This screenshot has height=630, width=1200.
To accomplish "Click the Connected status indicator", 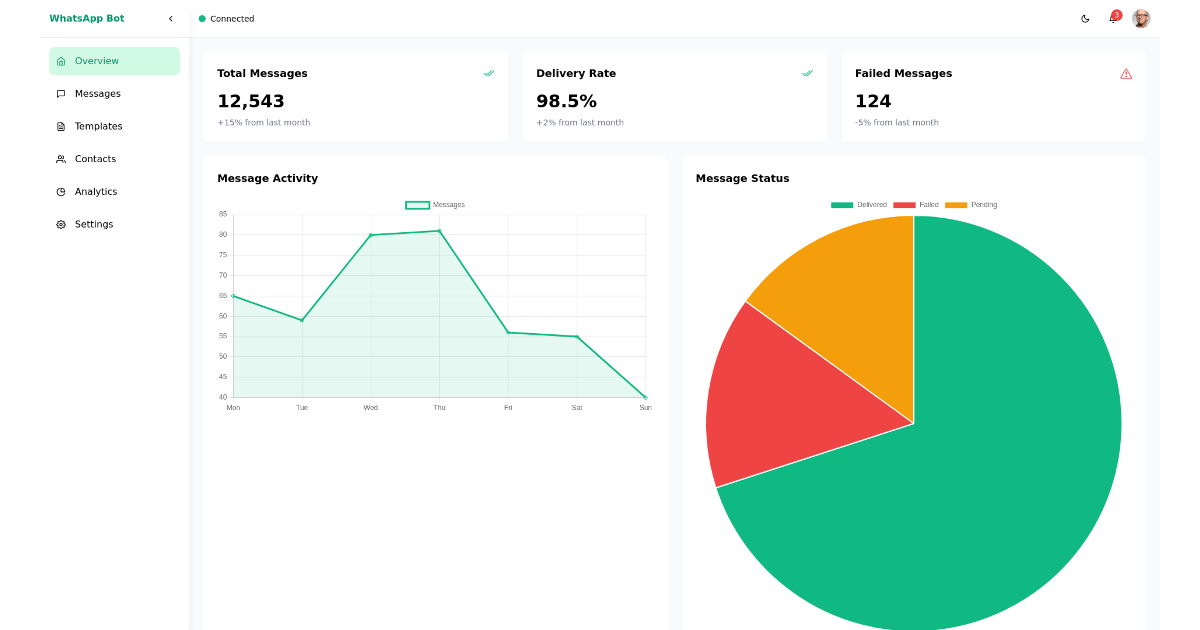I will pos(226,18).
